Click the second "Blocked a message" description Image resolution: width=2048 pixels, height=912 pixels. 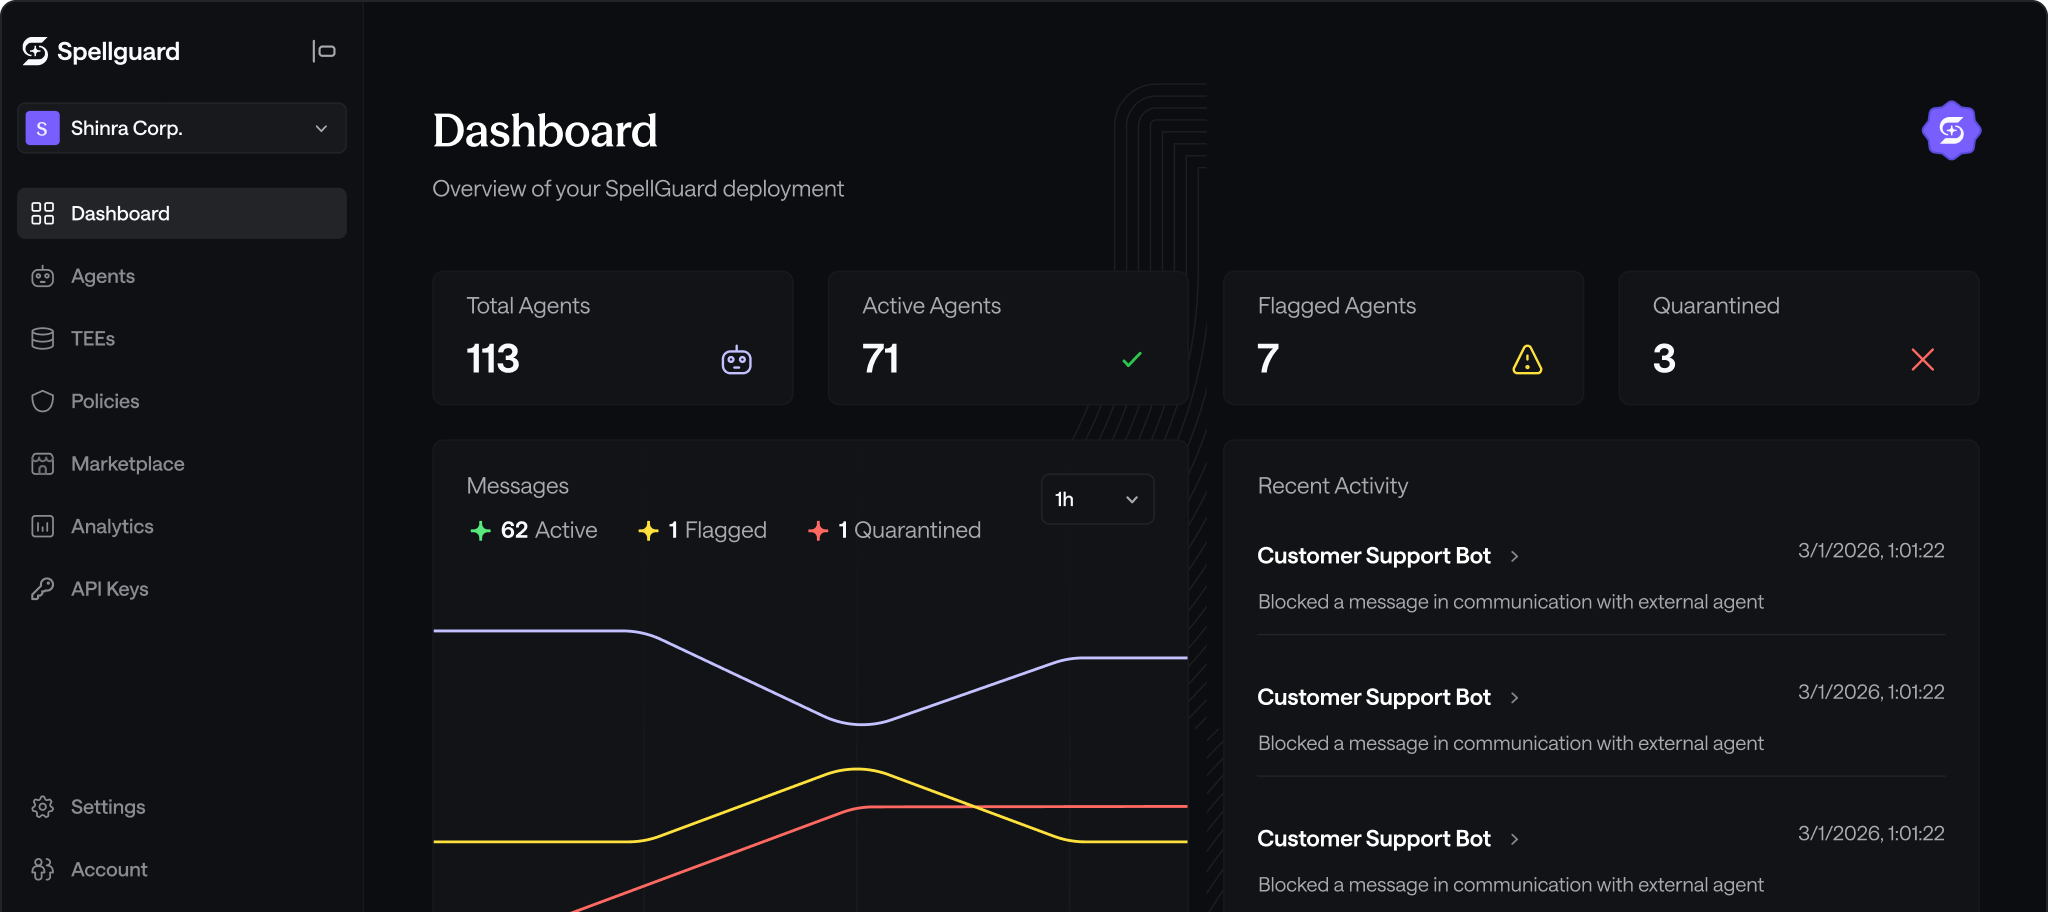(x=1510, y=743)
